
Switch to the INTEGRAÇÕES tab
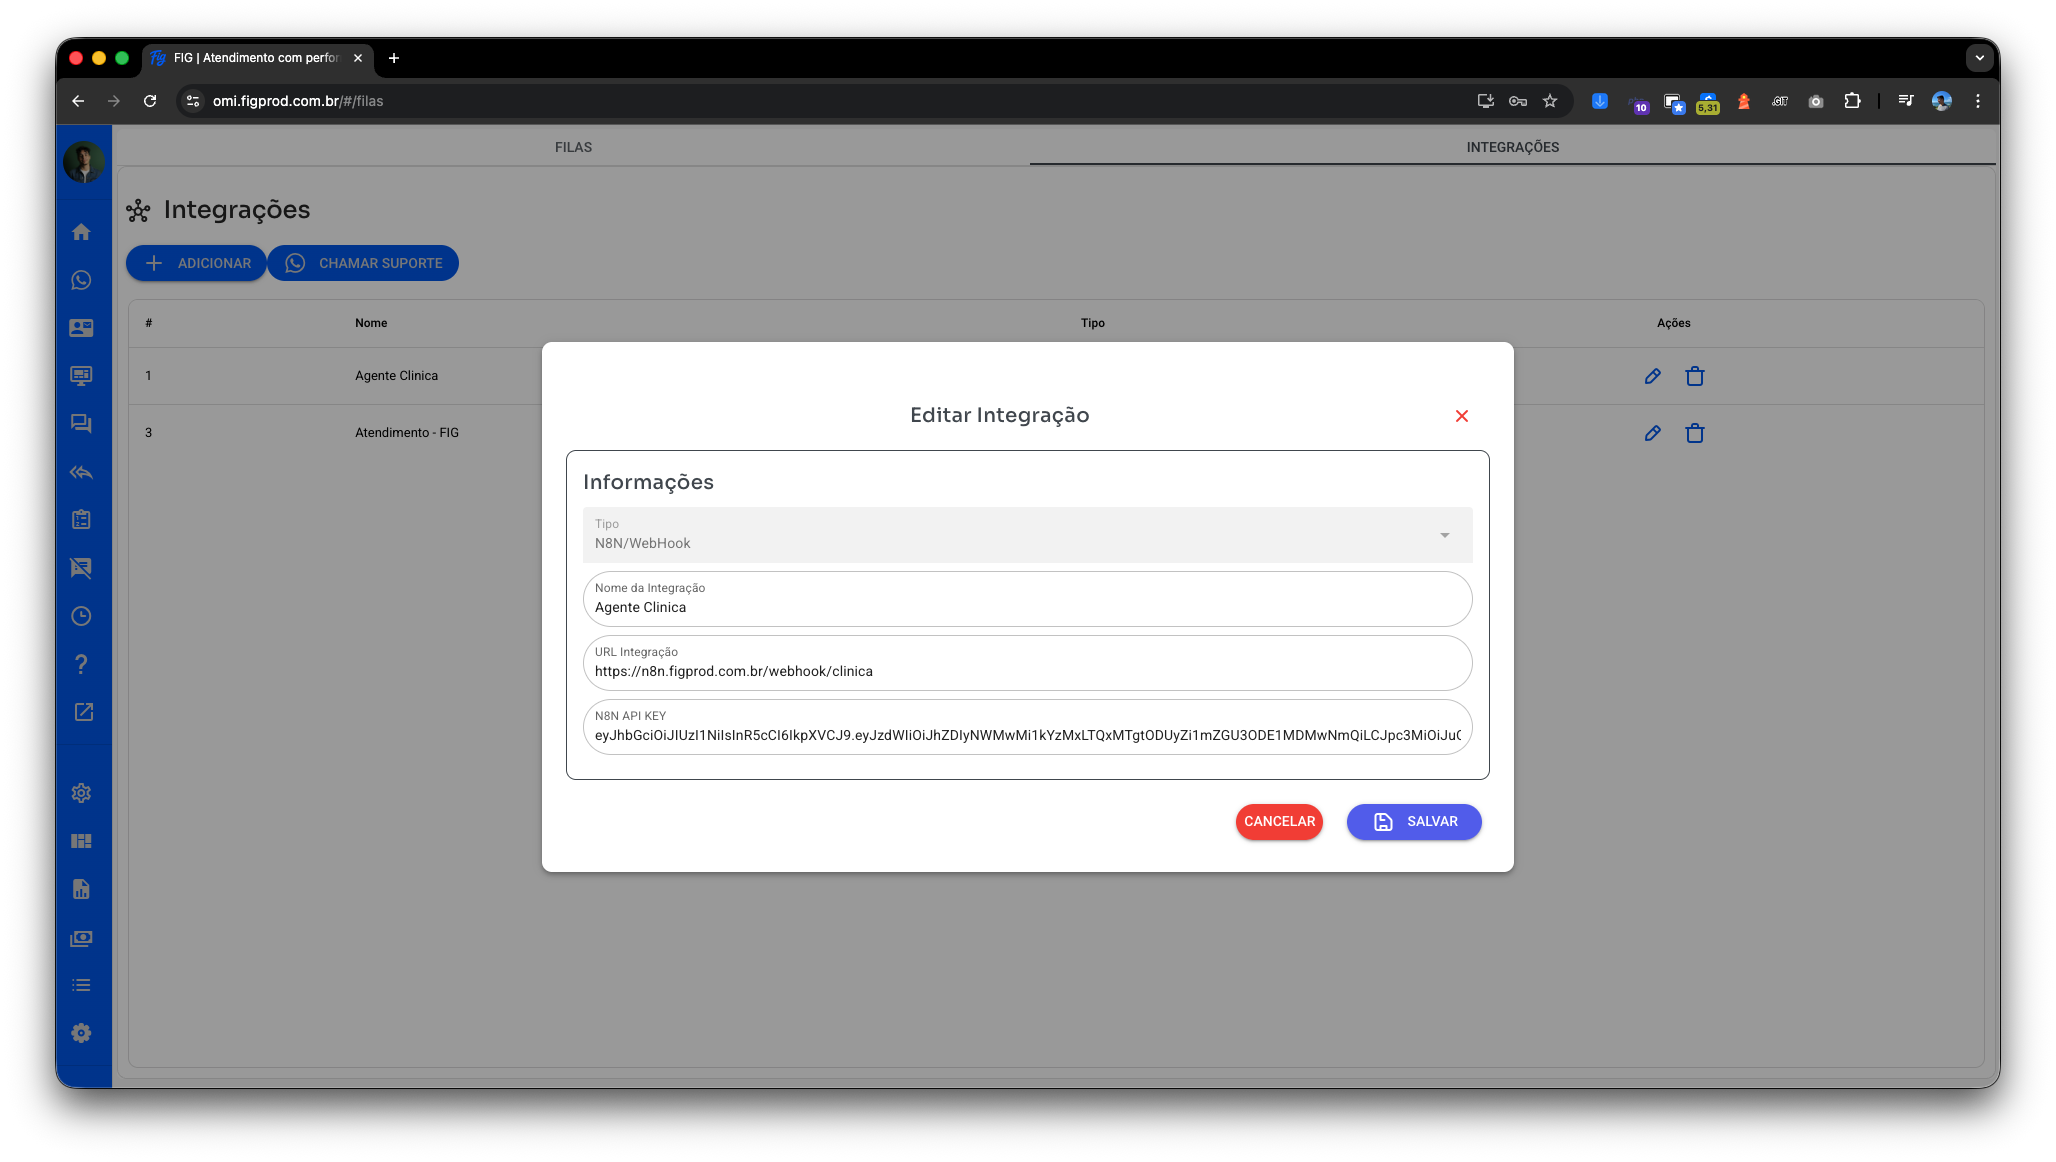[x=1512, y=147]
